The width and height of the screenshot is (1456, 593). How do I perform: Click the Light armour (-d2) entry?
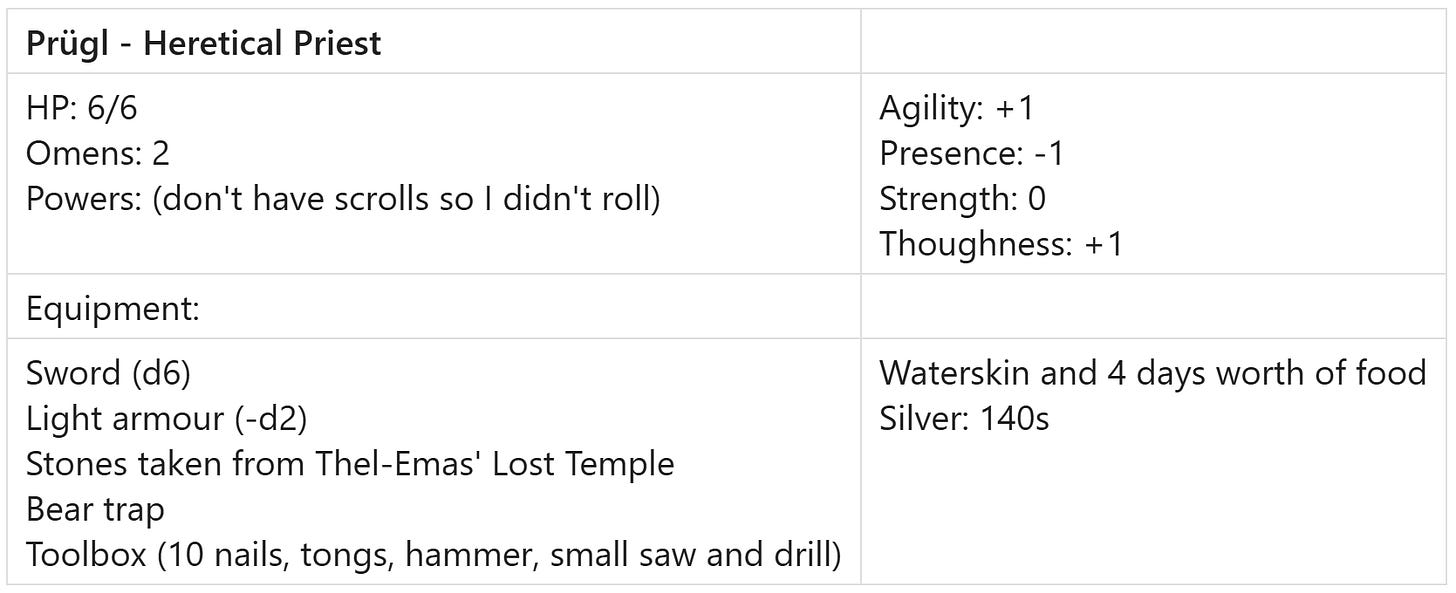166,419
